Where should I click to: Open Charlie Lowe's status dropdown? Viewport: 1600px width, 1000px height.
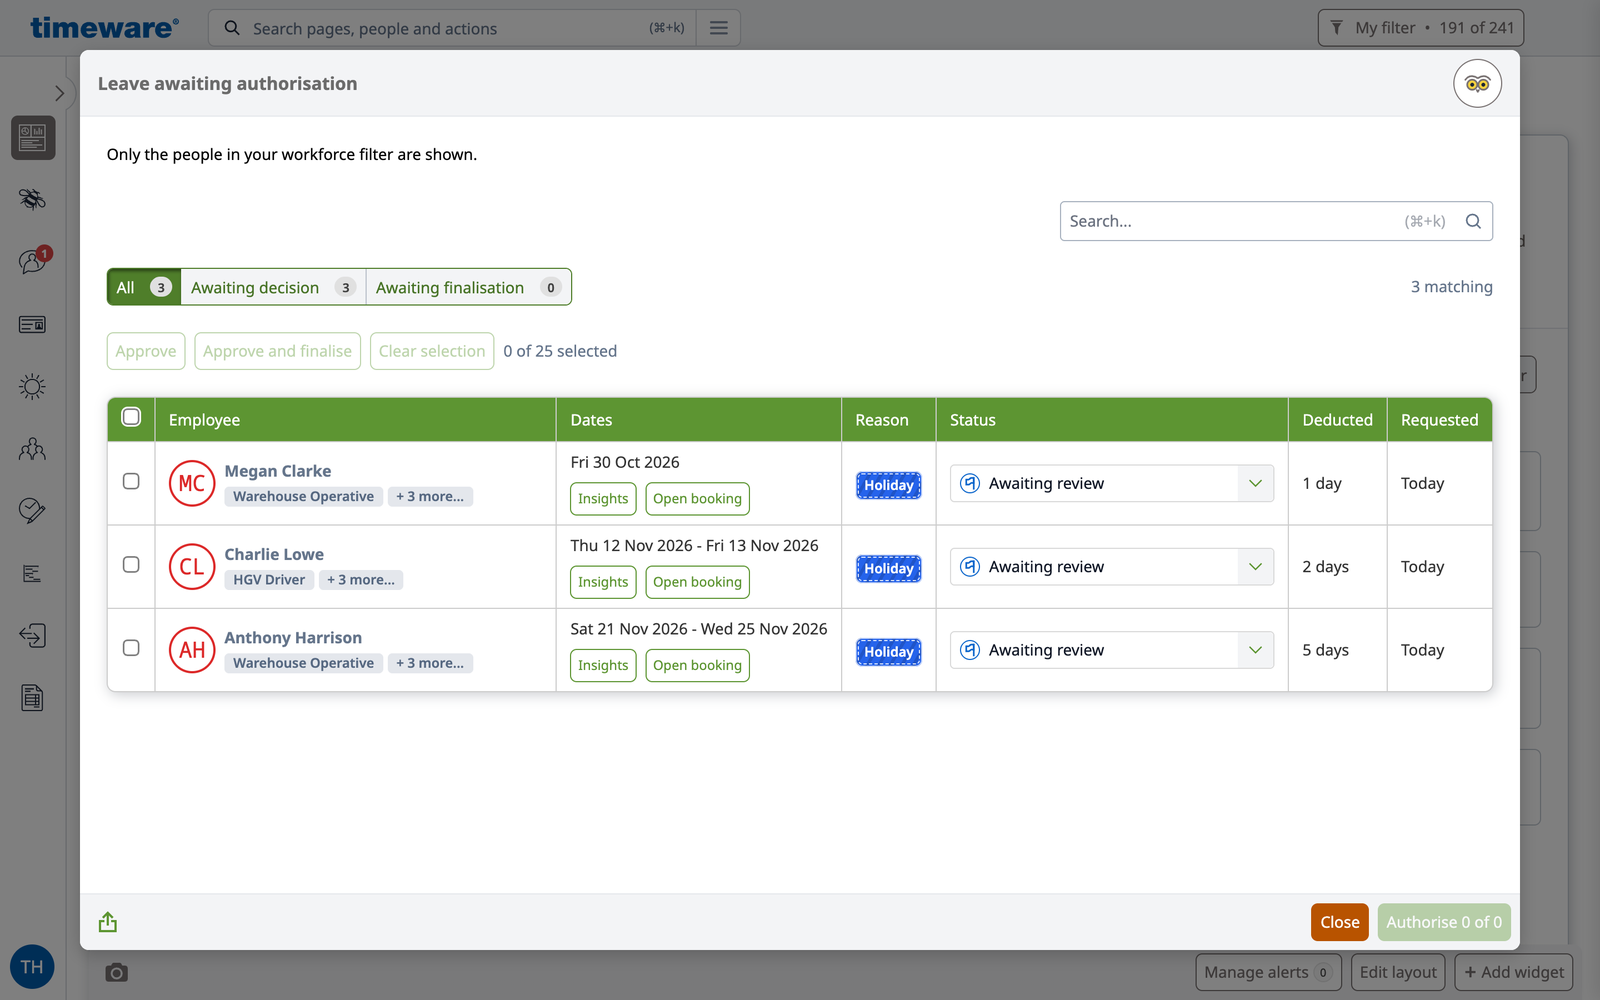[1112, 567]
